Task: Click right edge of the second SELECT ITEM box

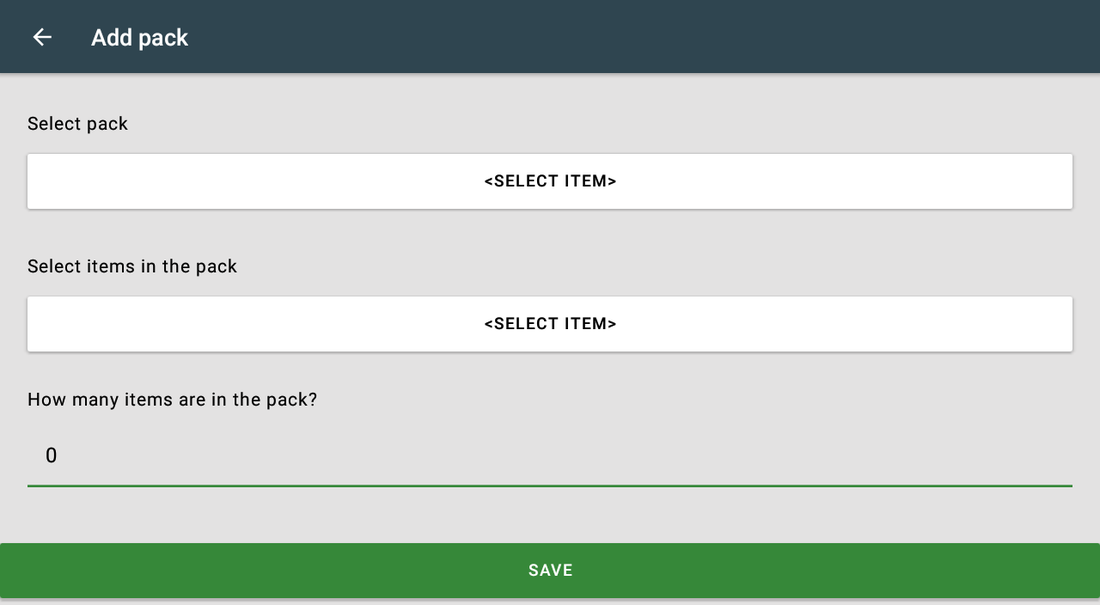Action: [1058, 324]
